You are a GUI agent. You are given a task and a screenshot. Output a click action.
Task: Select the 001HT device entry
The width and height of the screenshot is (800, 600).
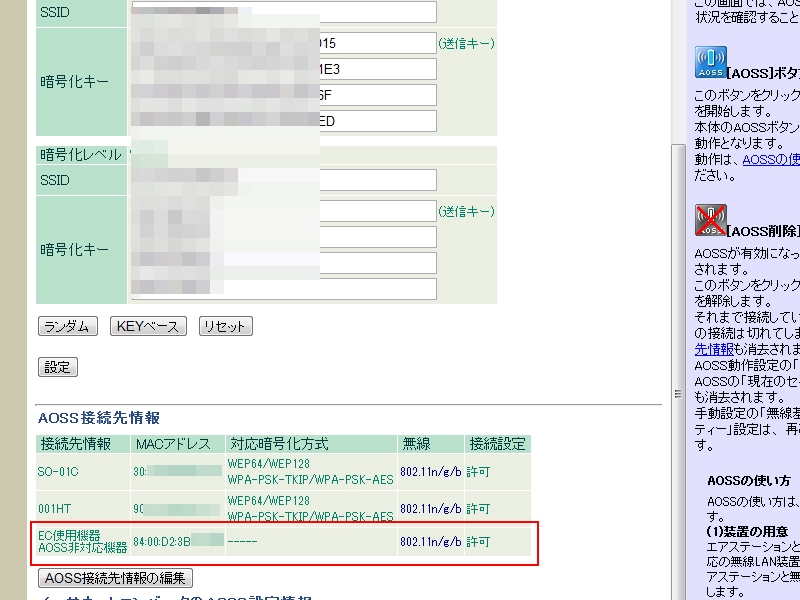tap(55, 509)
